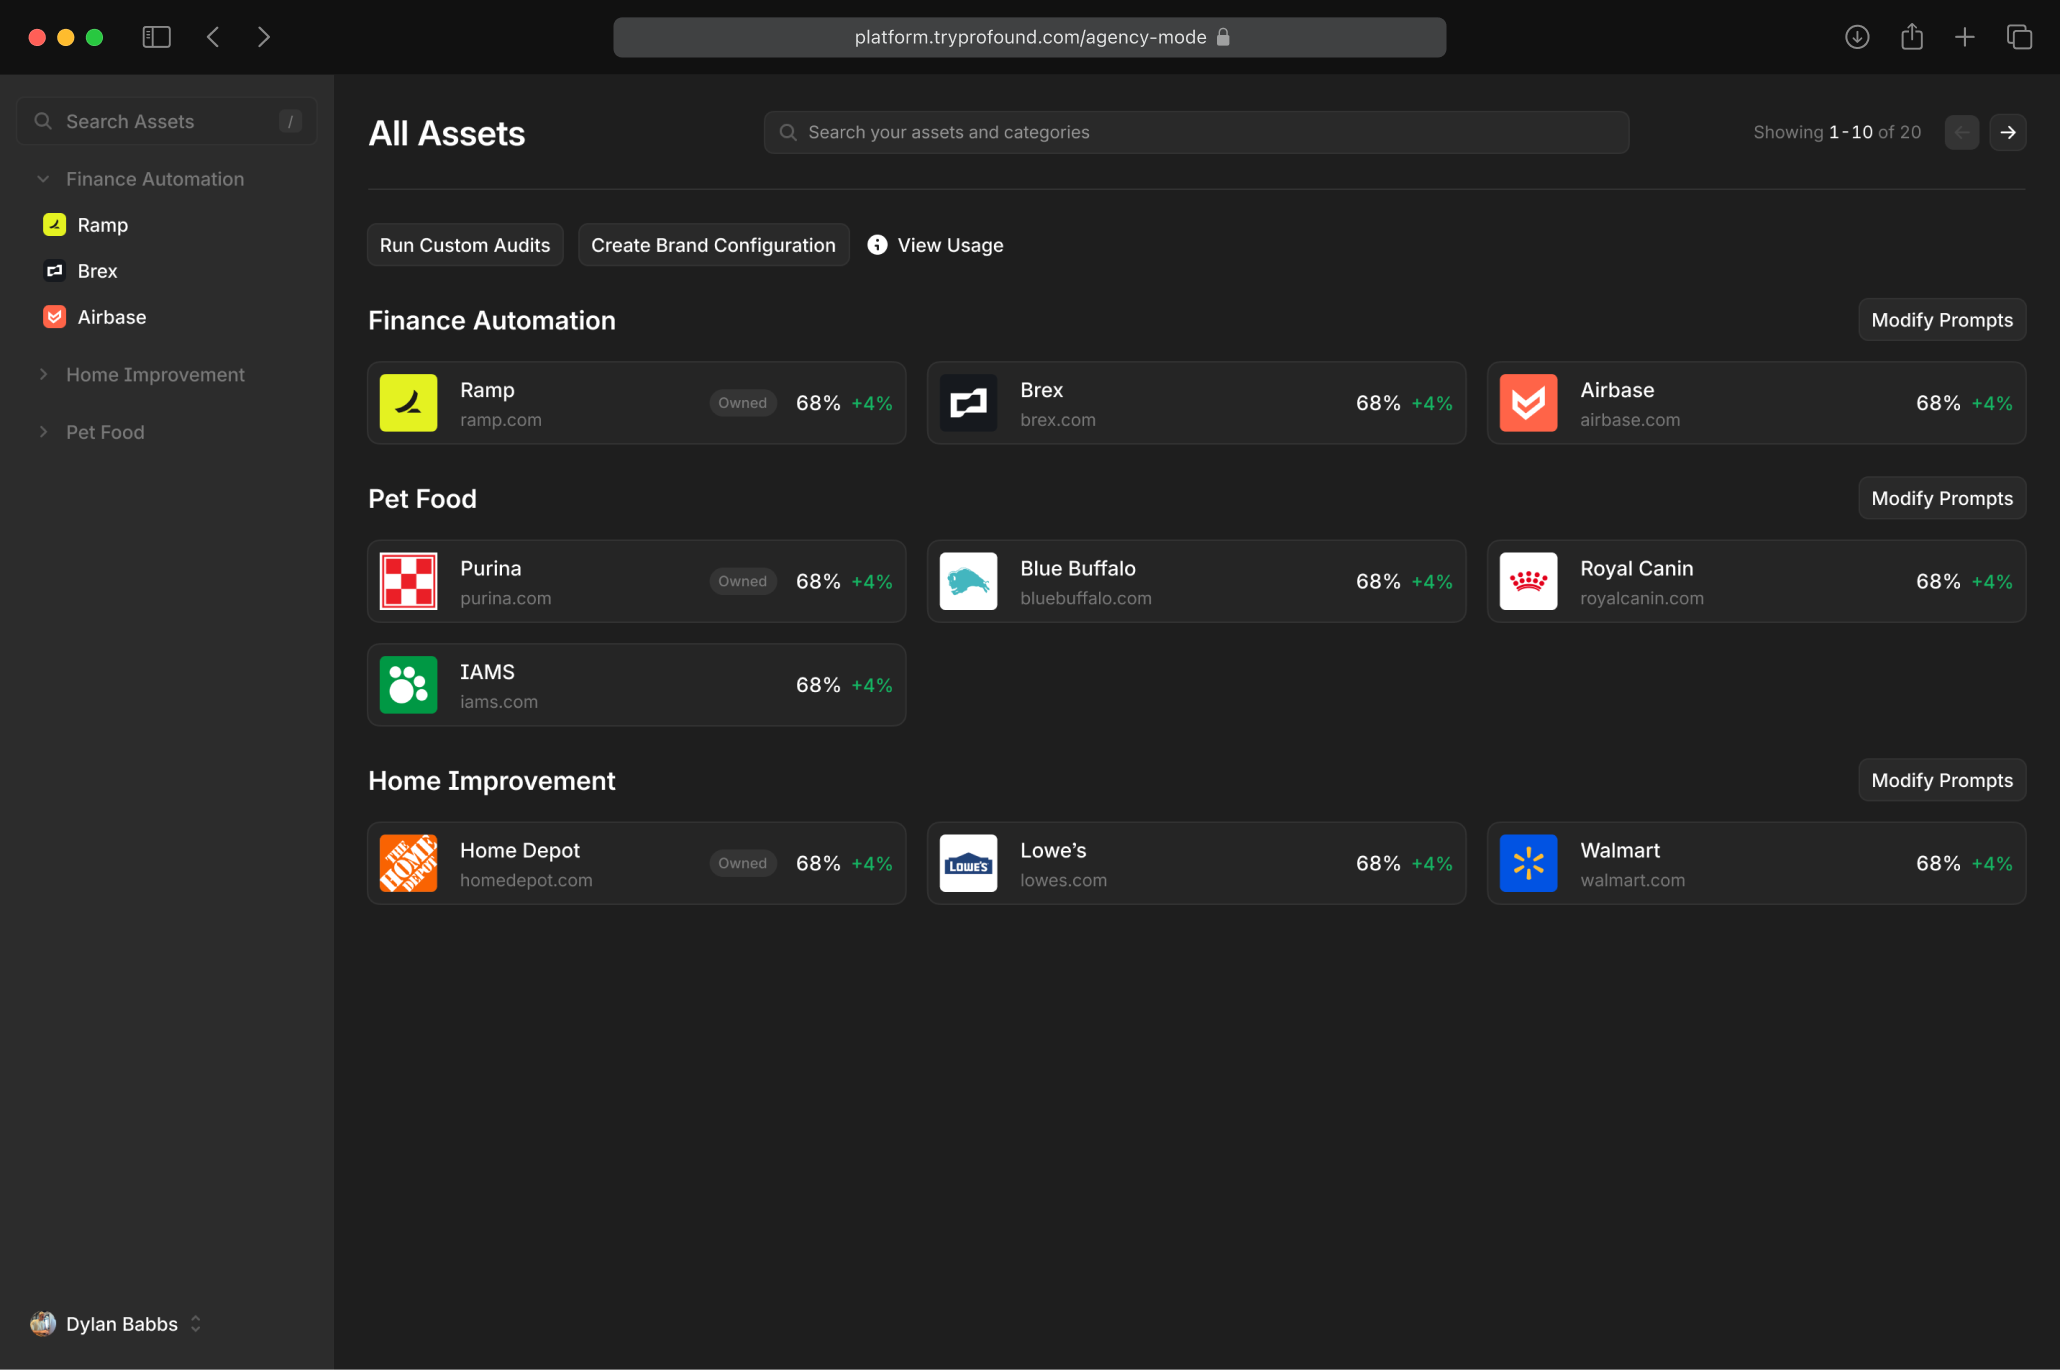Open the Safari downloads icon
Screen dimensions: 2060x1370
(x=1857, y=37)
